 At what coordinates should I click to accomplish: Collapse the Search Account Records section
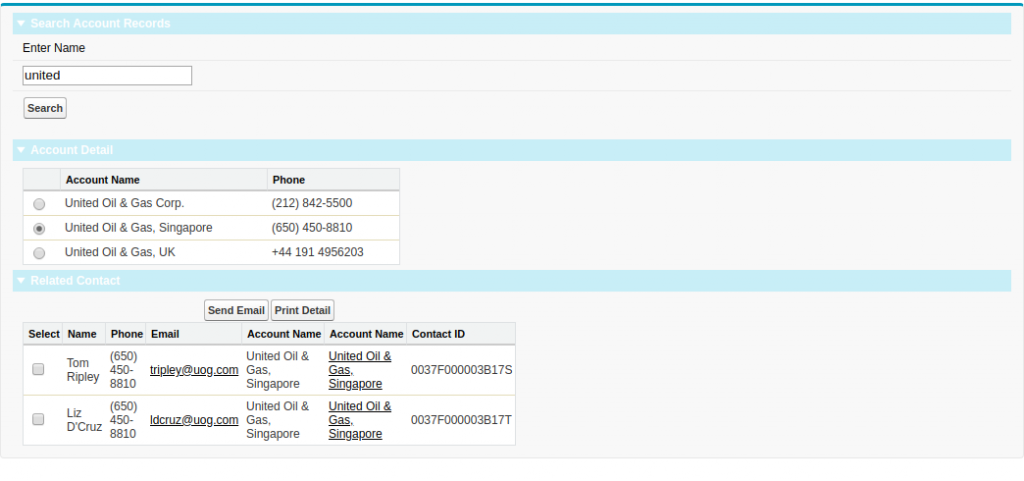(21, 23)
